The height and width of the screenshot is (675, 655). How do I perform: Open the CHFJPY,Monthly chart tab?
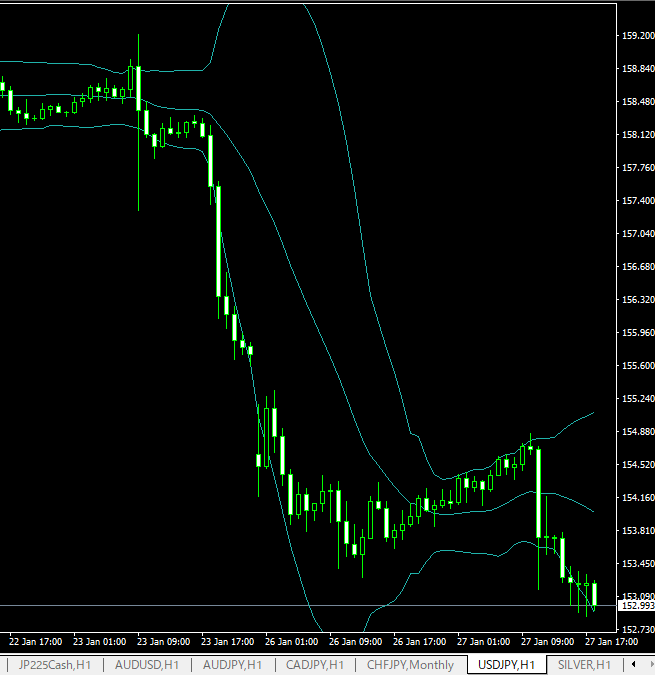(x=410, y=664)
